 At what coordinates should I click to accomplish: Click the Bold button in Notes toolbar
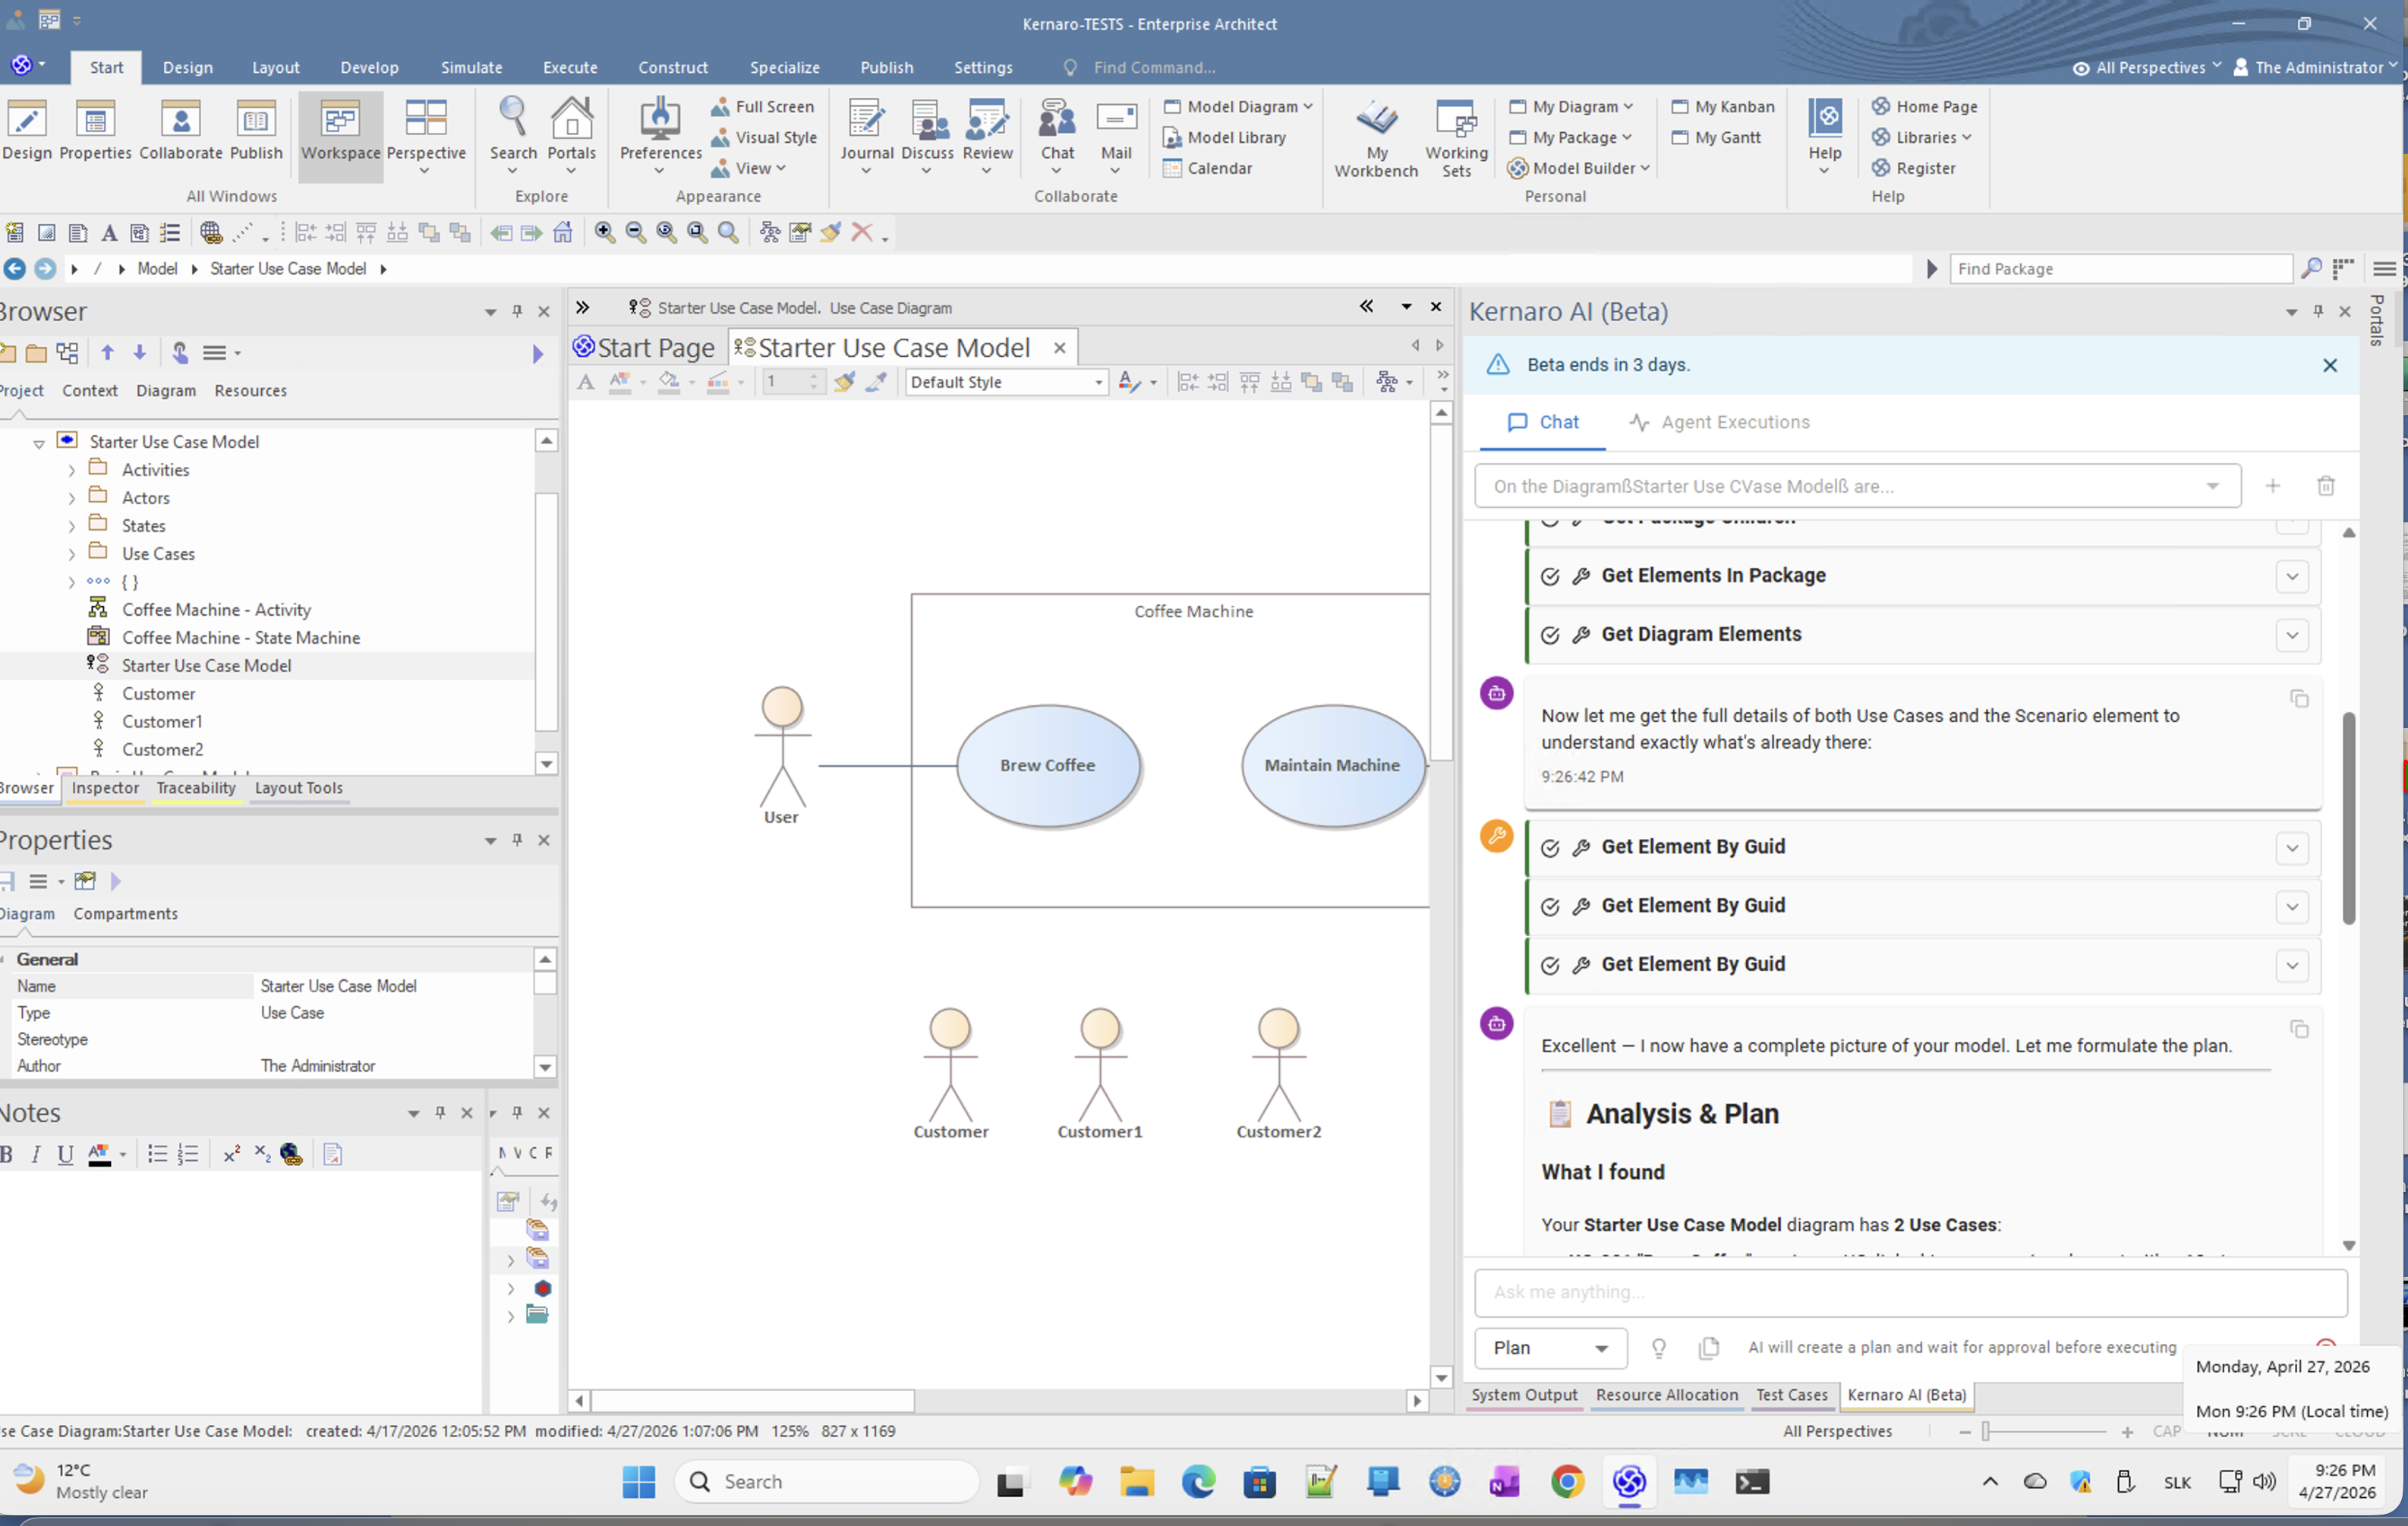(7, 1155)
